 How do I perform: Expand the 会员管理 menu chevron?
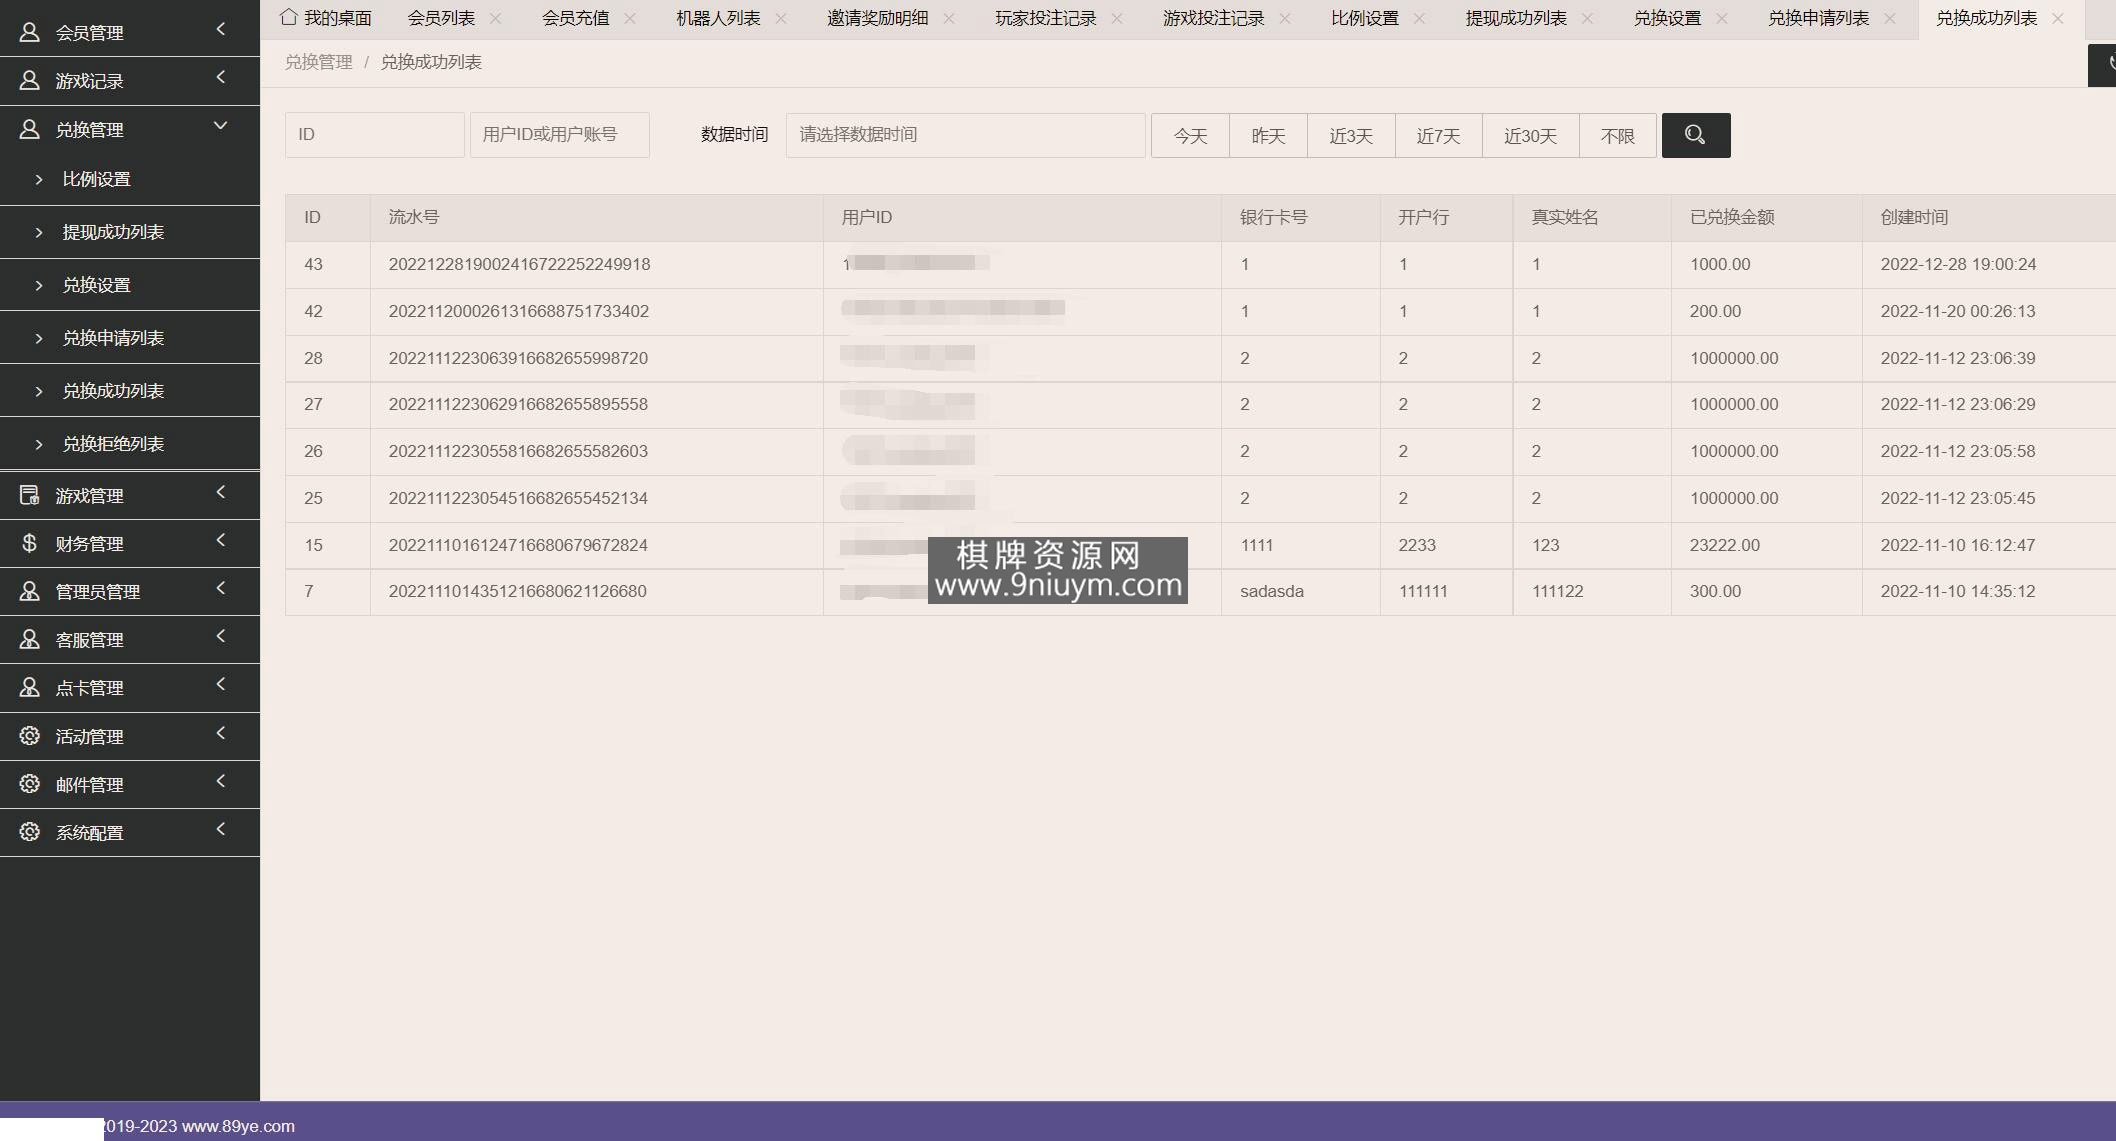[221, 29]
